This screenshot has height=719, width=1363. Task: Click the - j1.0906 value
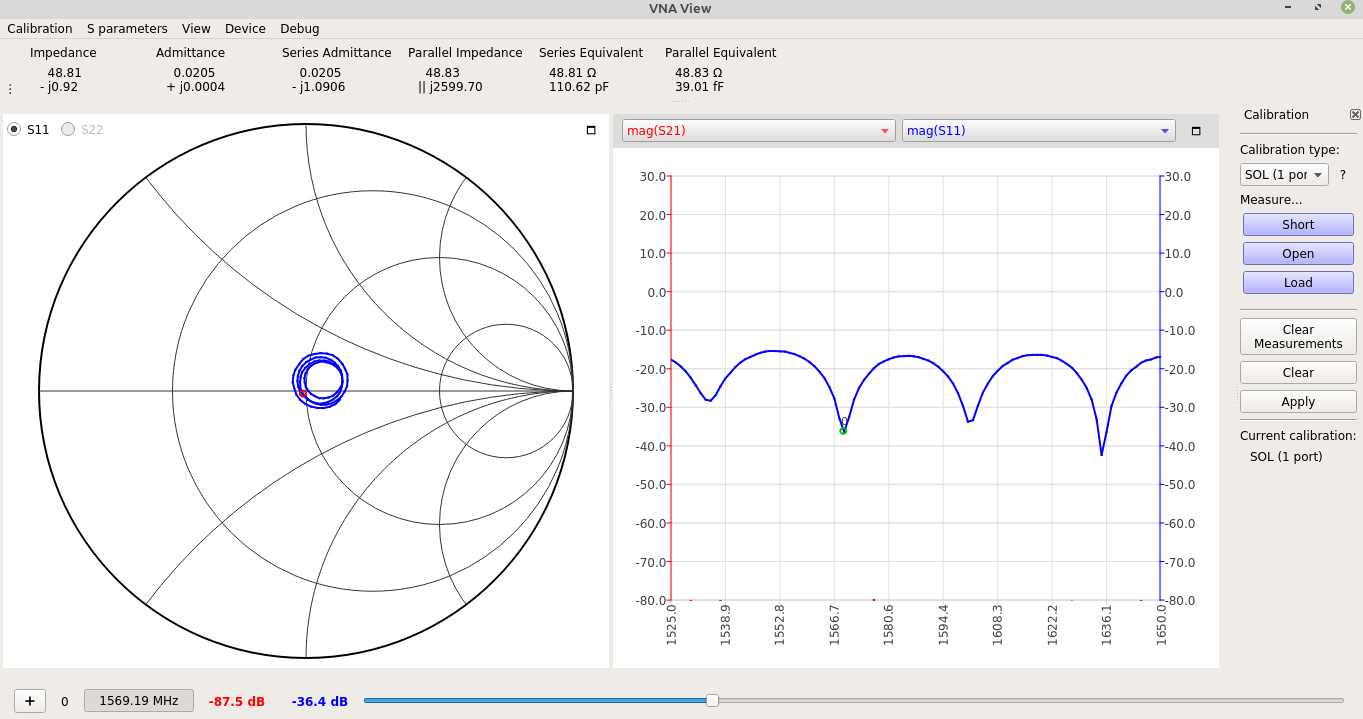tap(319, 87)
